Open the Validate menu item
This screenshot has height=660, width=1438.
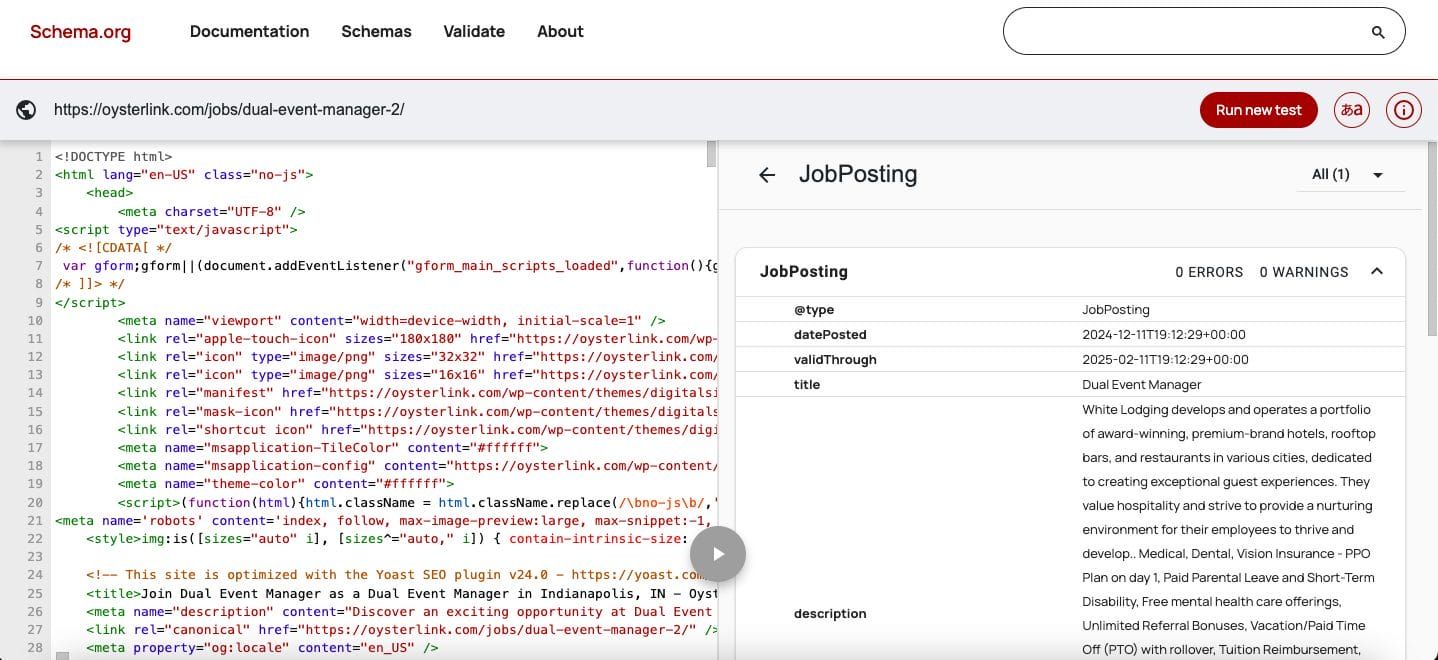tap(474, 32)
